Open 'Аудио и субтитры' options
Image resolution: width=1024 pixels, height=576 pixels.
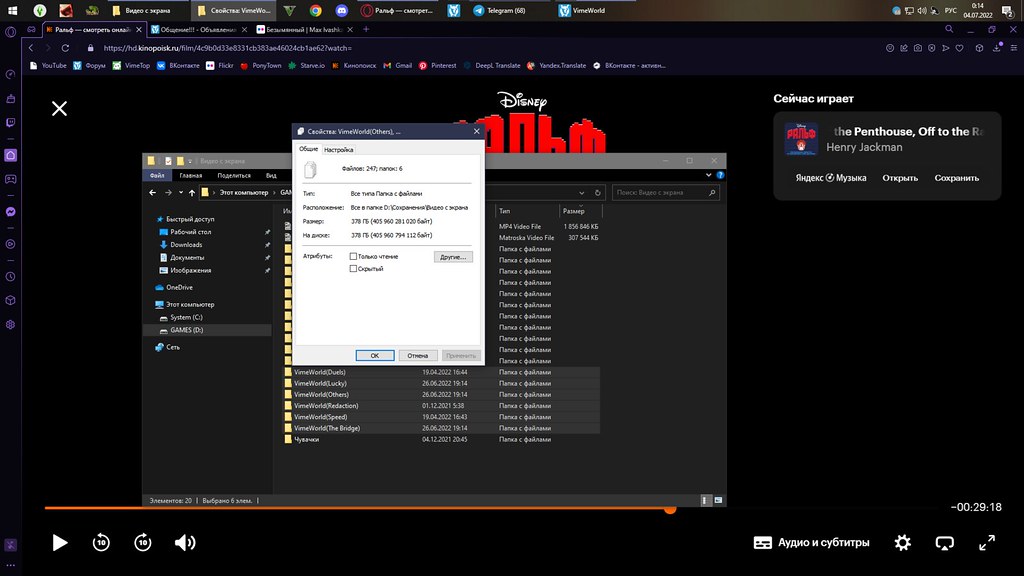(x=811, y=542)
